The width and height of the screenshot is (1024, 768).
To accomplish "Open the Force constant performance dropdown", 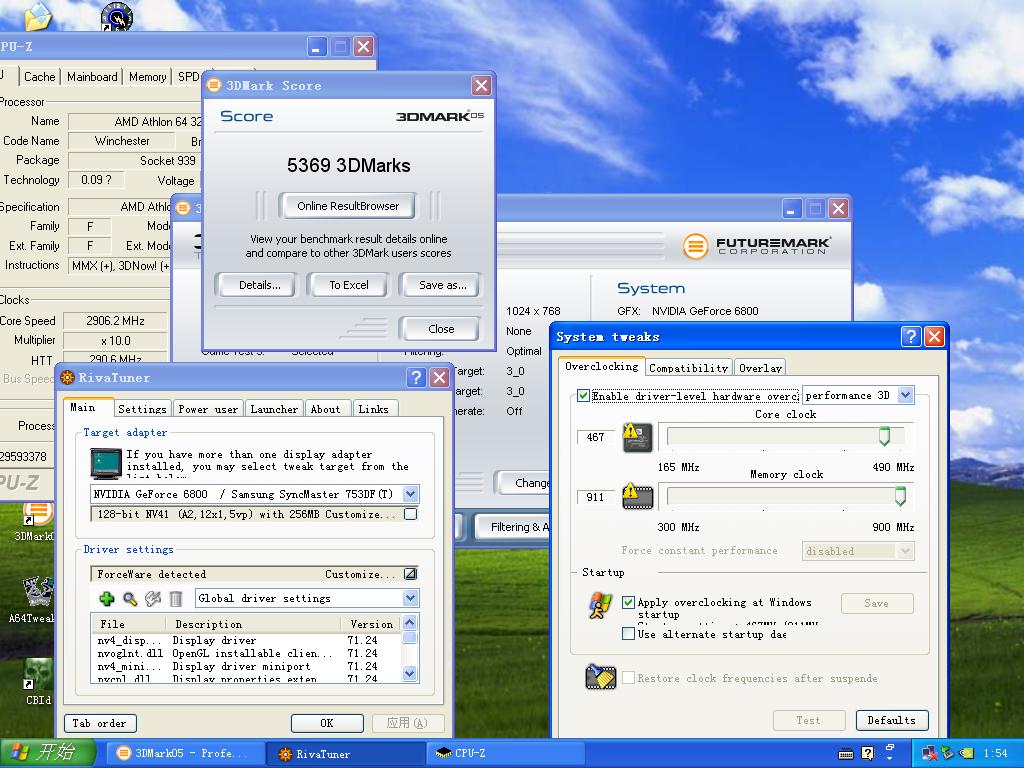I will coord(904,551).
